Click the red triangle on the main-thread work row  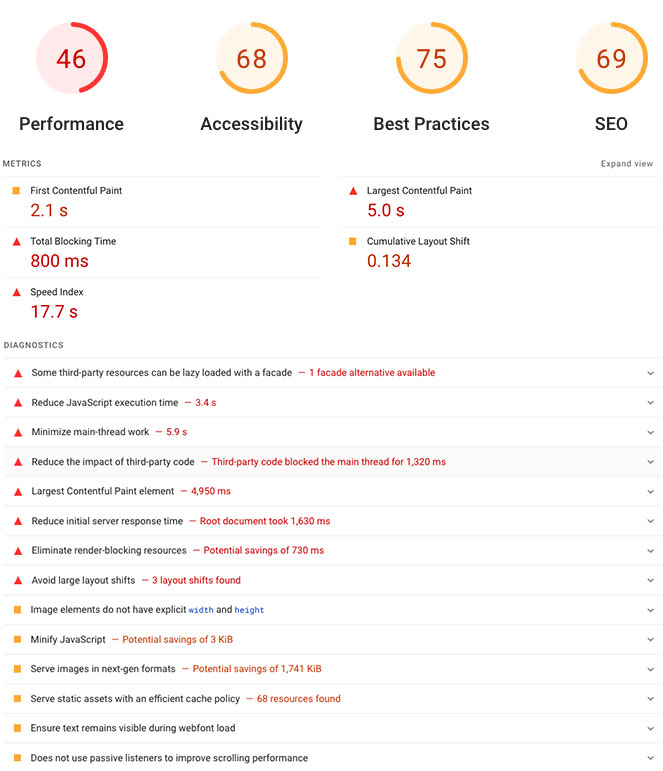coord(18,433)
